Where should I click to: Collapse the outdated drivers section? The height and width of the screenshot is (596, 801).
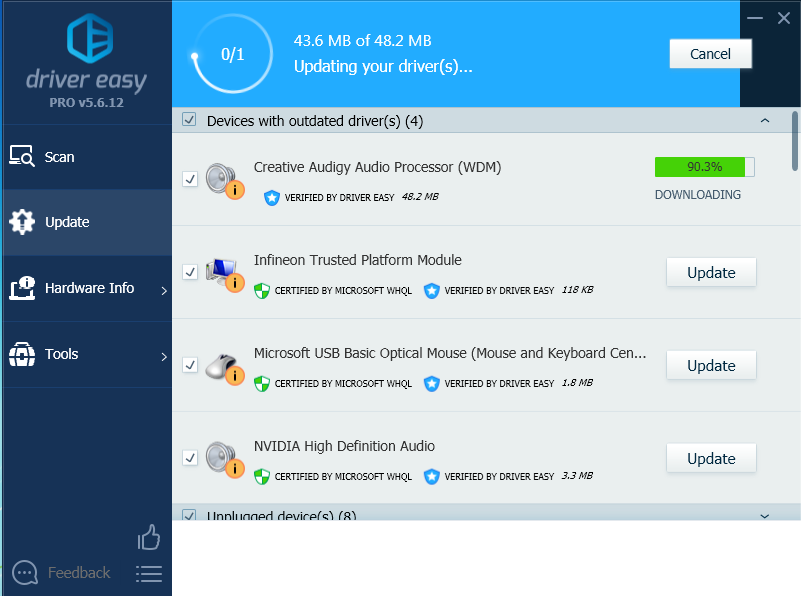(x=765, y=121)
